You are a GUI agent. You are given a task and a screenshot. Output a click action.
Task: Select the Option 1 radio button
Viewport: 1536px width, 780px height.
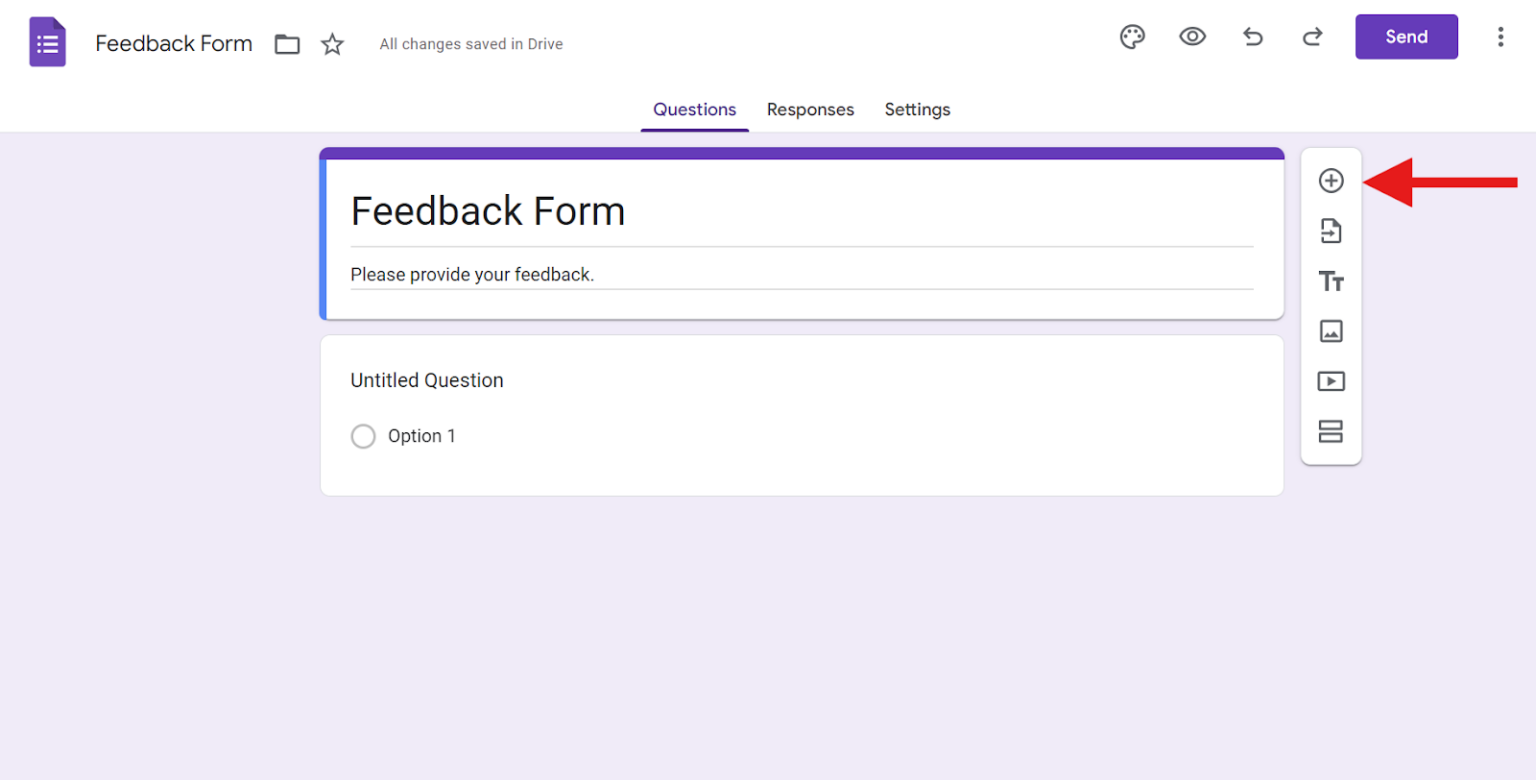363,436
